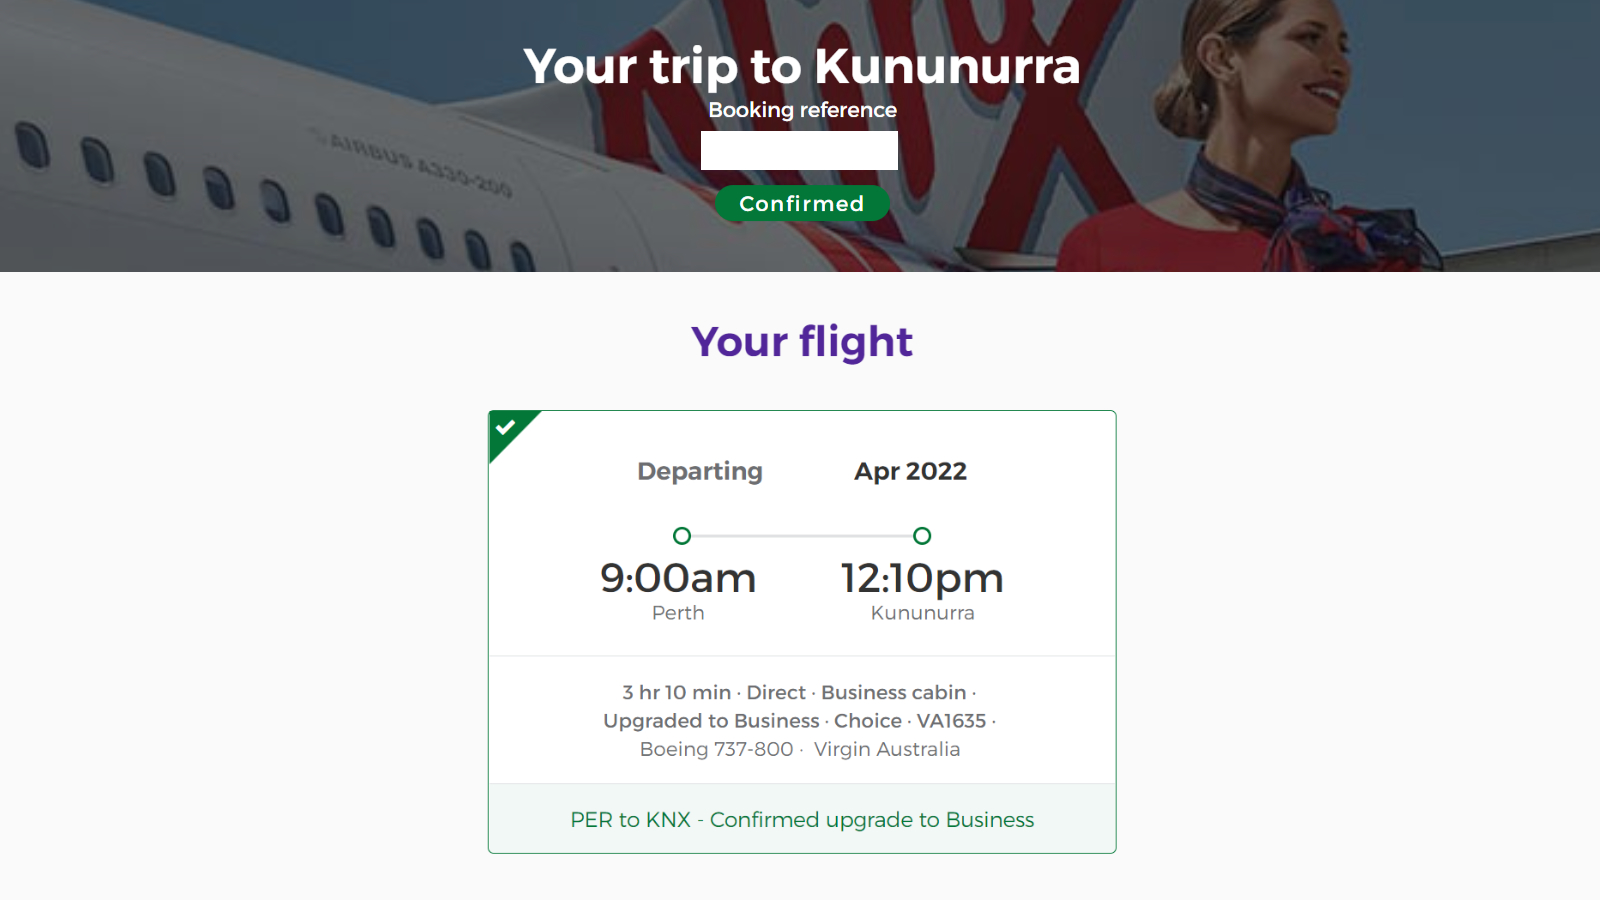The image size is (1600, 900).
Task: Click the Perth departure circle marker
Action: (682, 536)
